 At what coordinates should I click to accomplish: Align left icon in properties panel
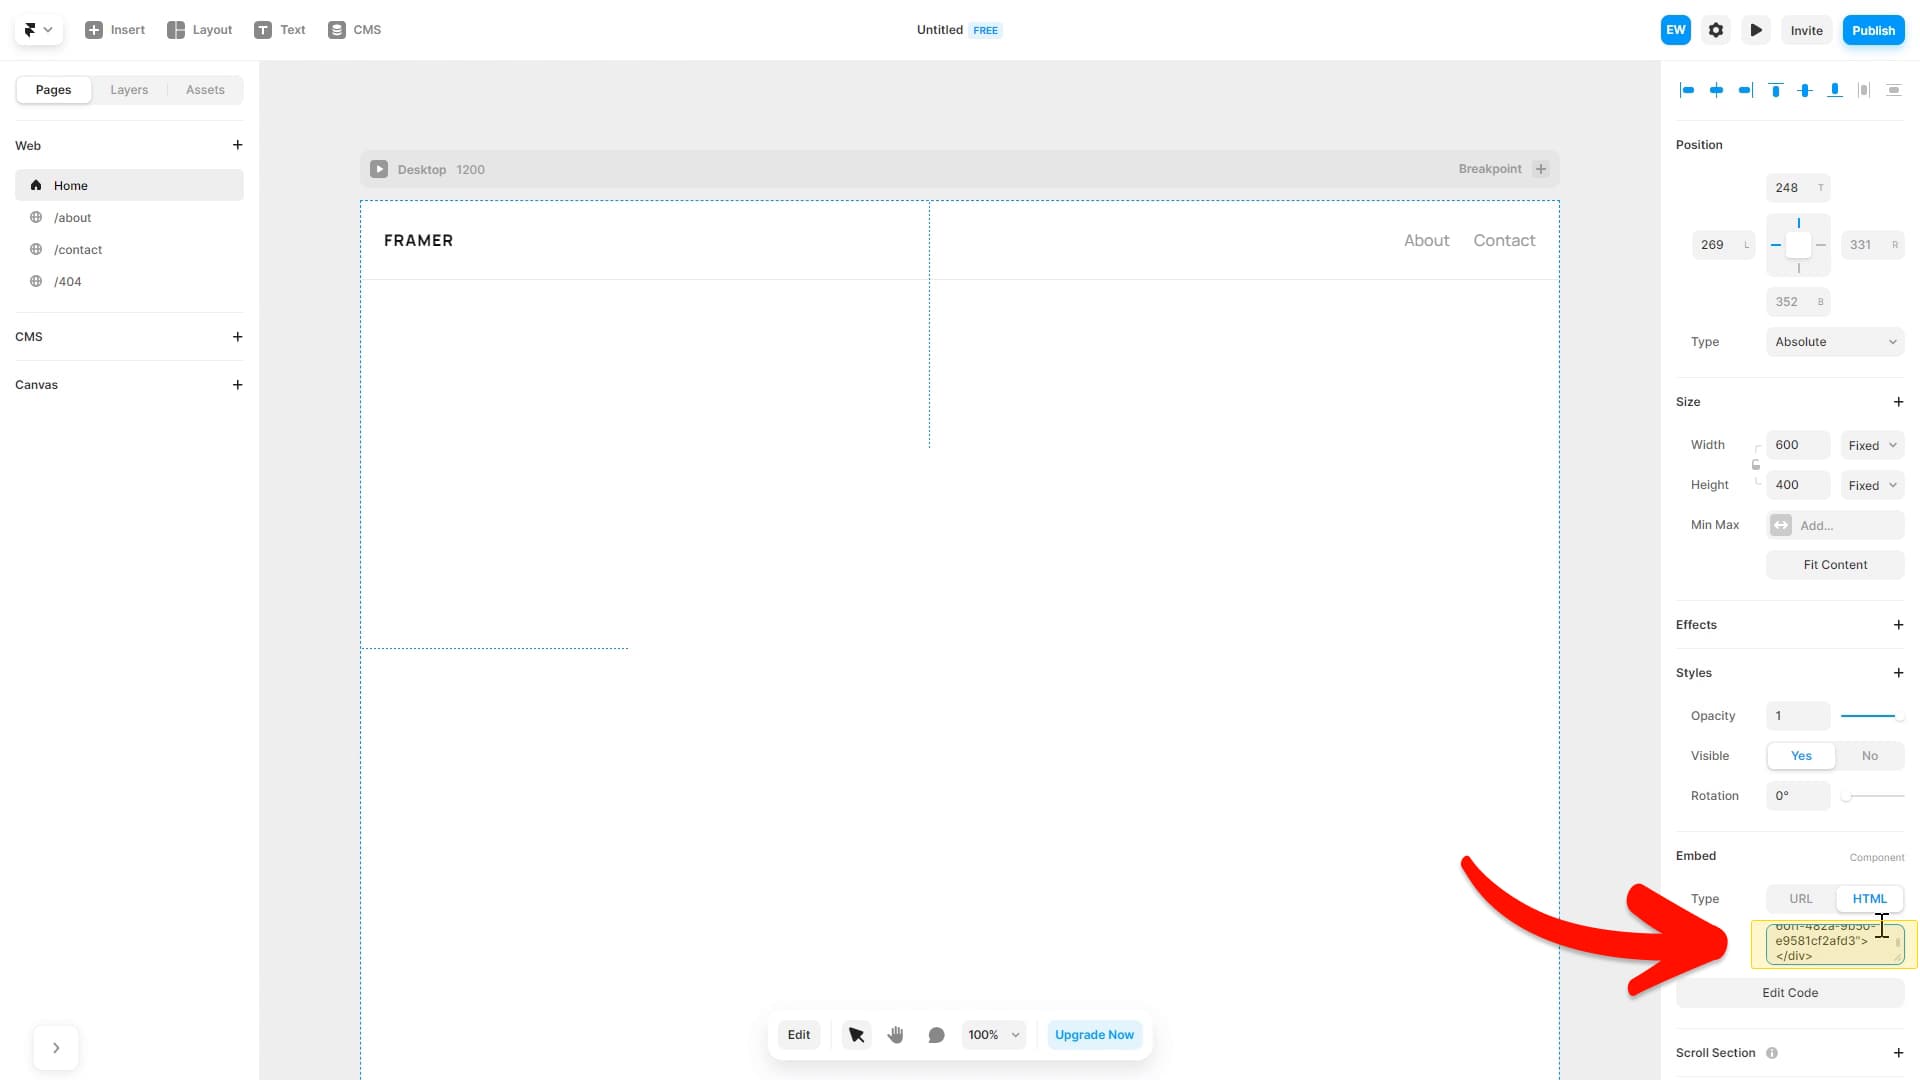(x=1687, y=90)
